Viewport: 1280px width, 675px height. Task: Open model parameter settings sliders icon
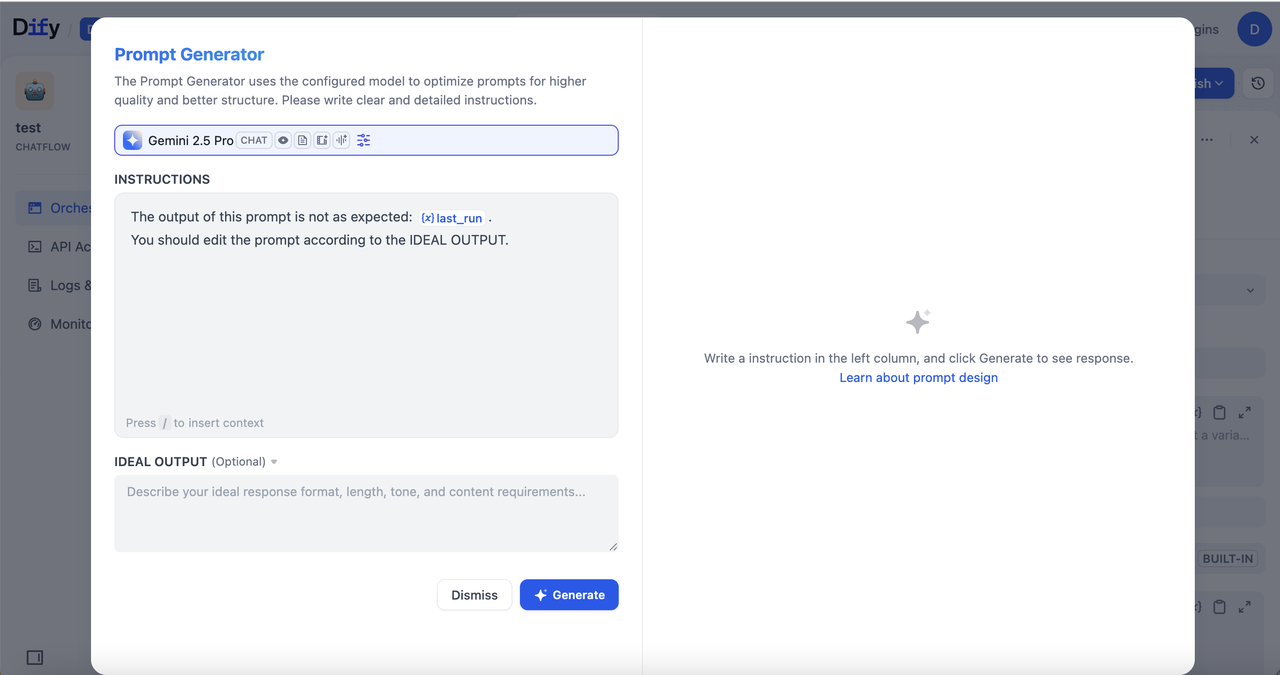click(363, 141)
